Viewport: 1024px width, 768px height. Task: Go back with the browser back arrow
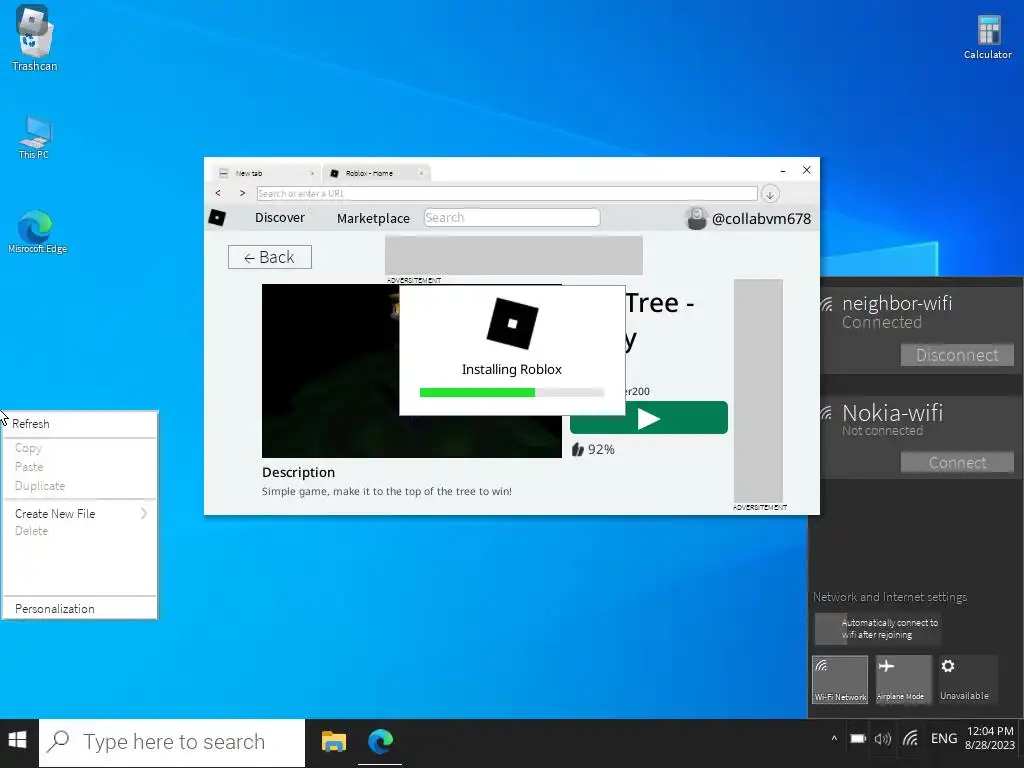coord(218,193)
